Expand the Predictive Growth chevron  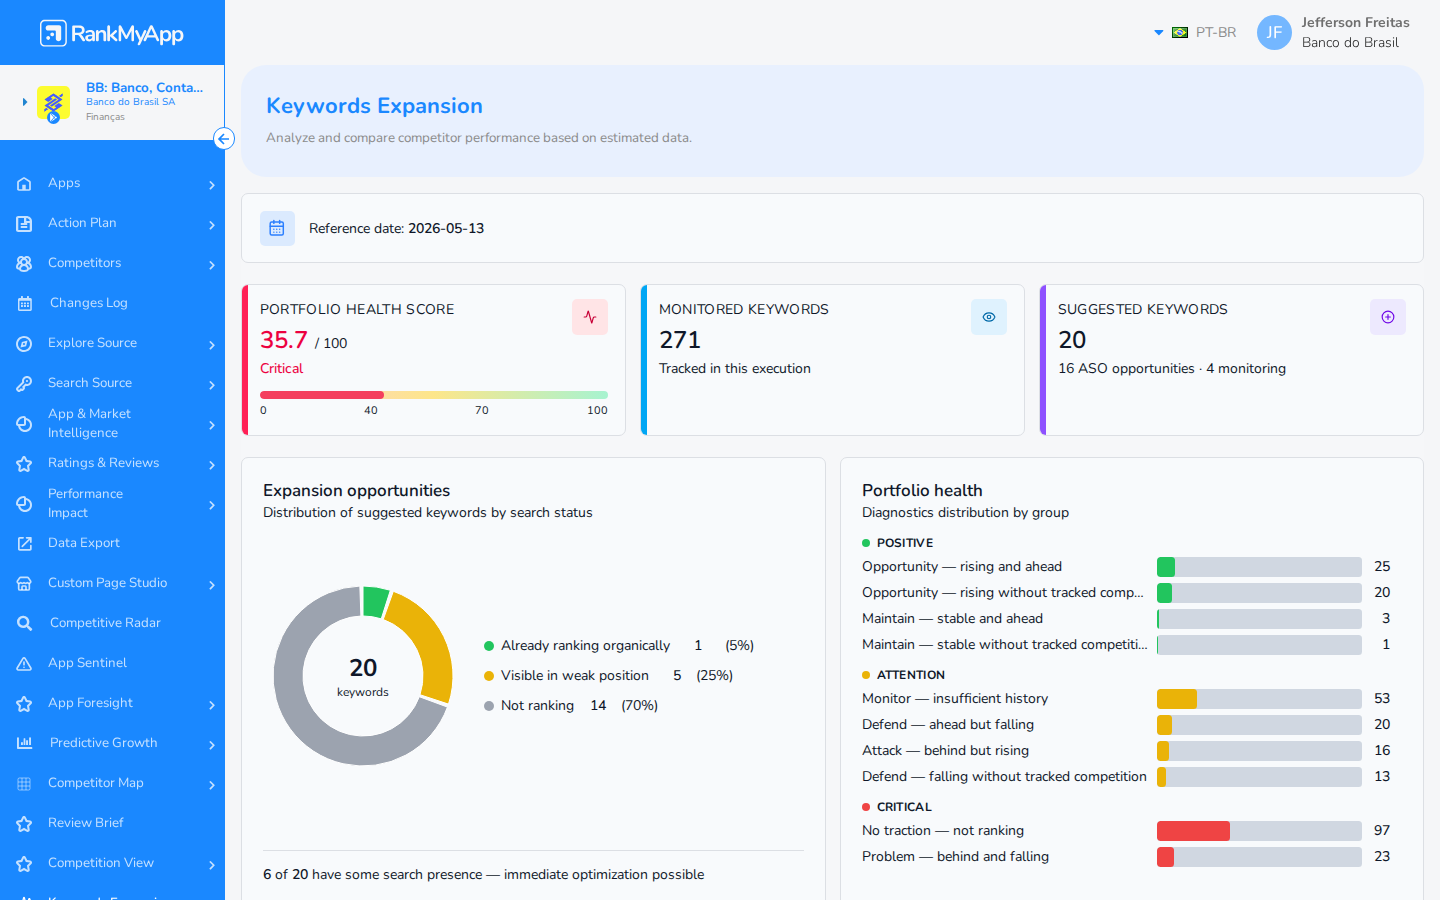click(212, 745)
